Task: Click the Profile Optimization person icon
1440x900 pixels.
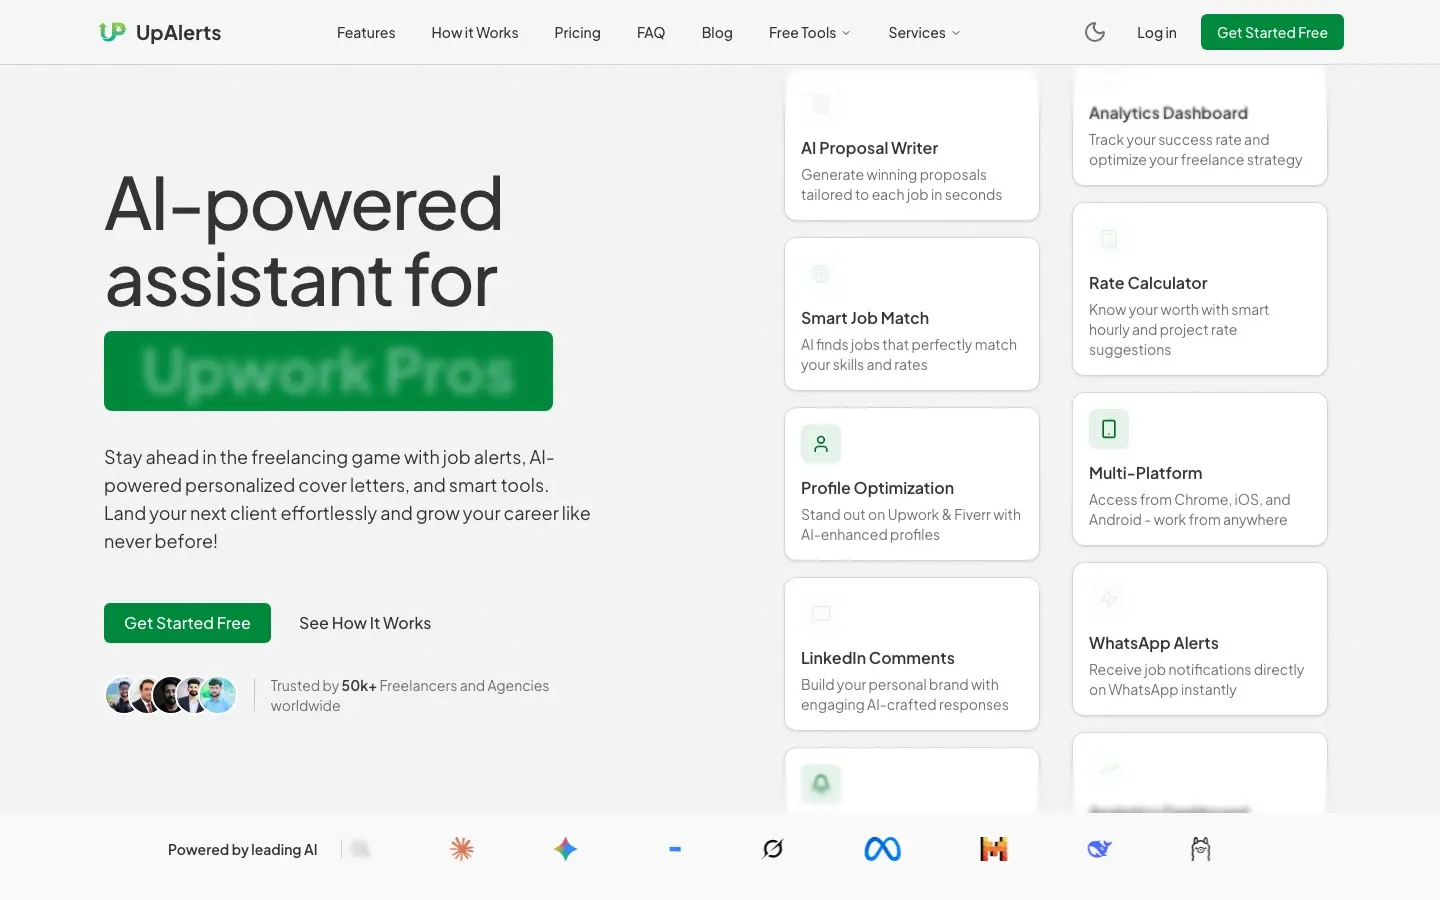Action: coord(821,444)
